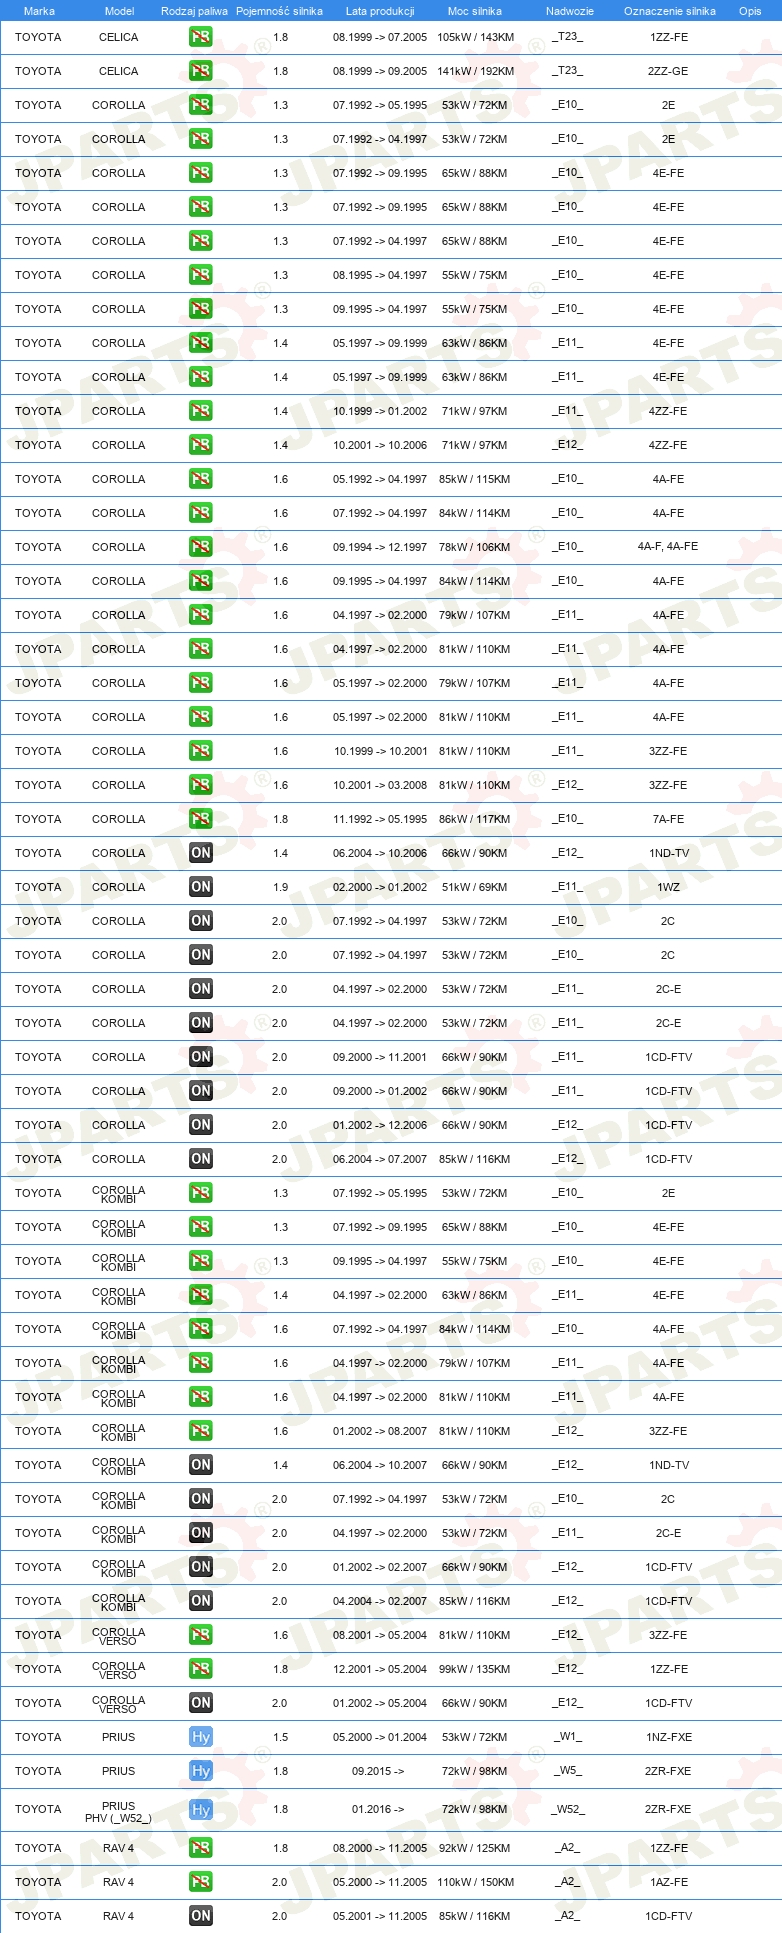782x1933 pixels.
Task: Select the '08.1999 -> 09.2005' production years cell
Action: point(380,71)
